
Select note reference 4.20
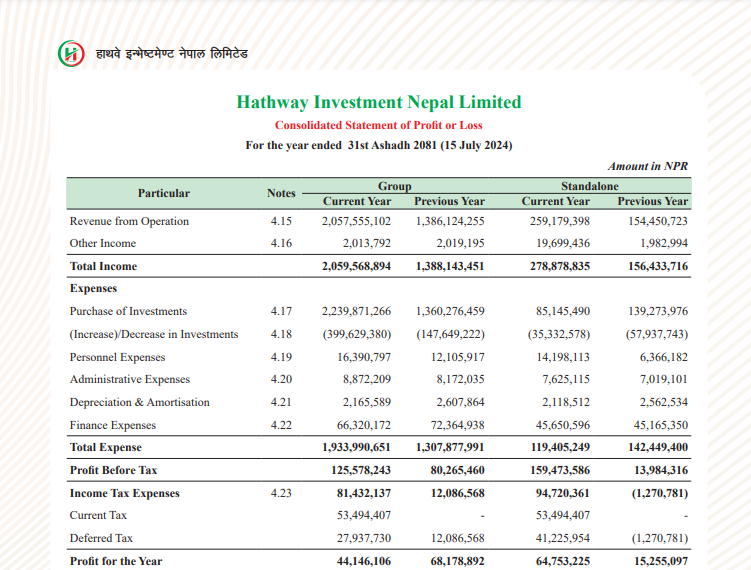pyautogui.click(x=281, y=379)
